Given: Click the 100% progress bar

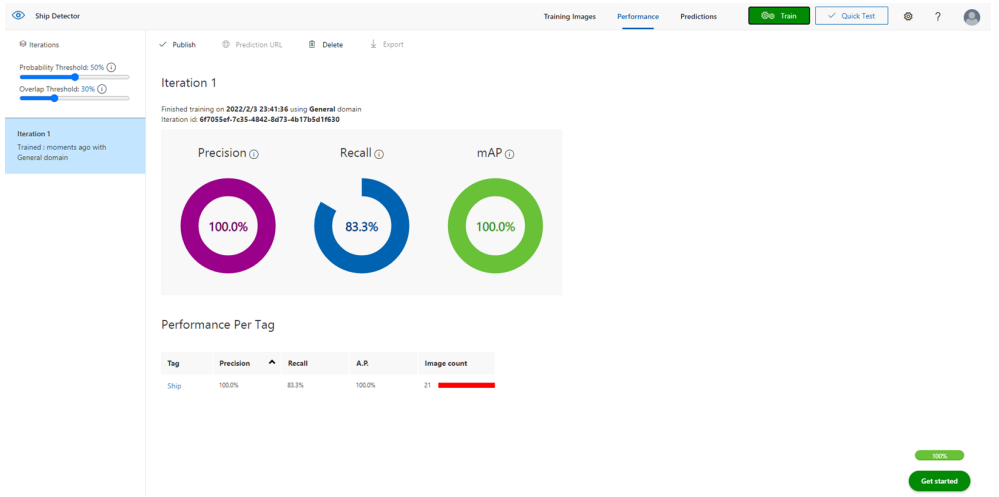Looking at the screenshot, I should [939, 456].
